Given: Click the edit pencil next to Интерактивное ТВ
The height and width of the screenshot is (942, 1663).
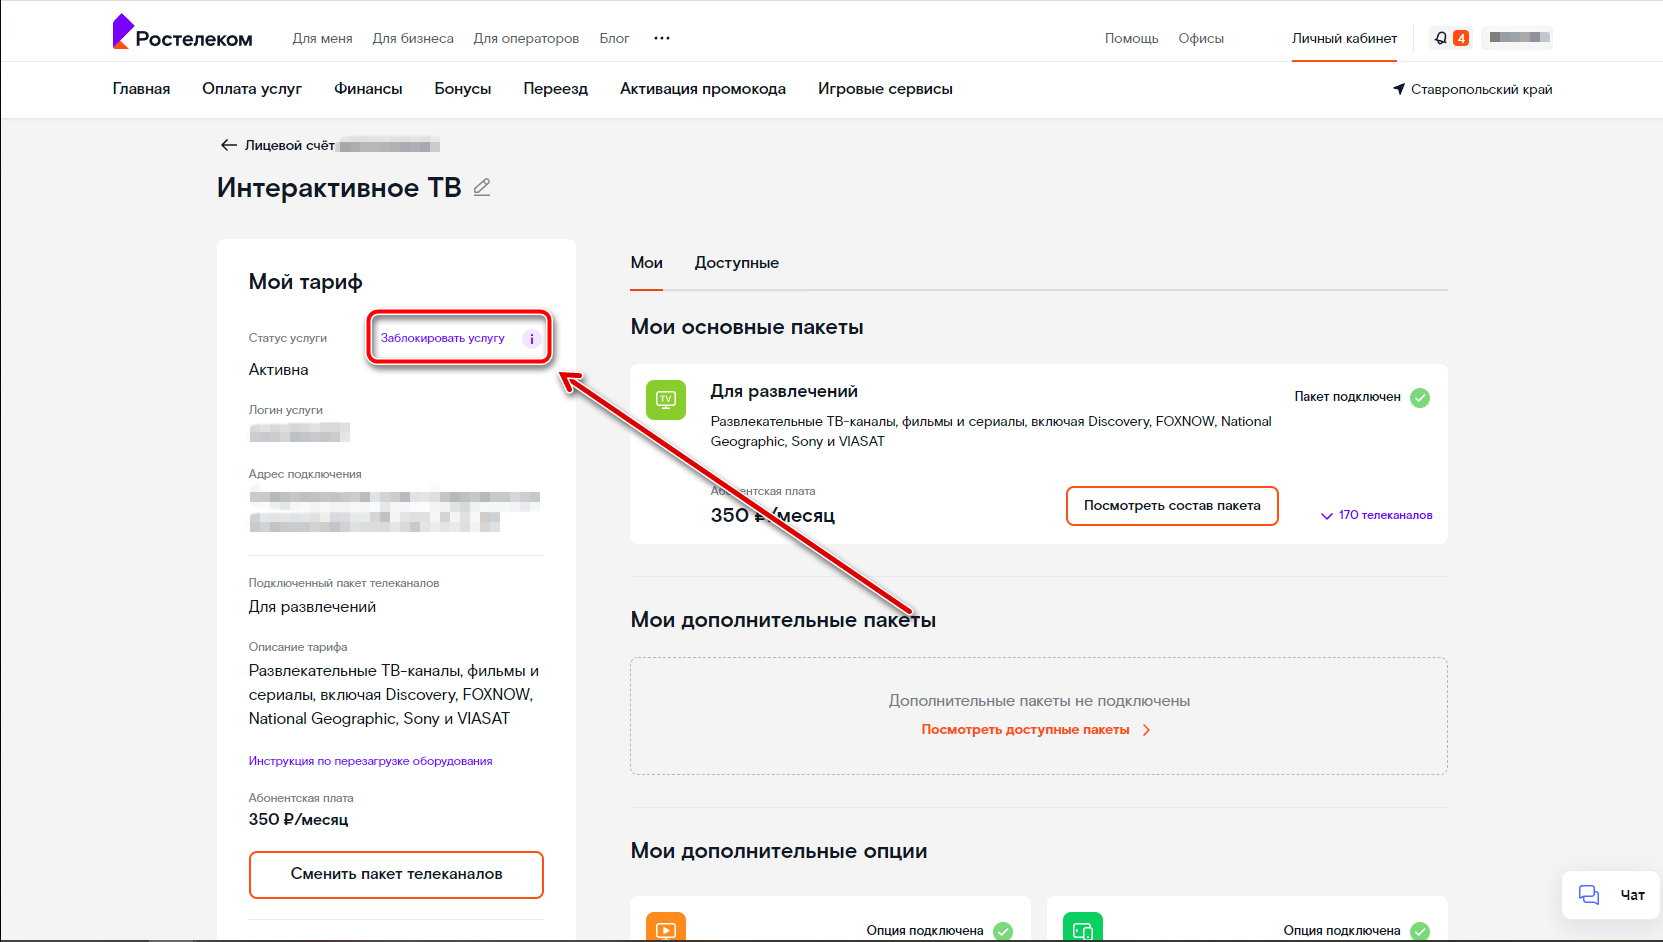Looking at the screenshot, I should (x=482, y=187).
